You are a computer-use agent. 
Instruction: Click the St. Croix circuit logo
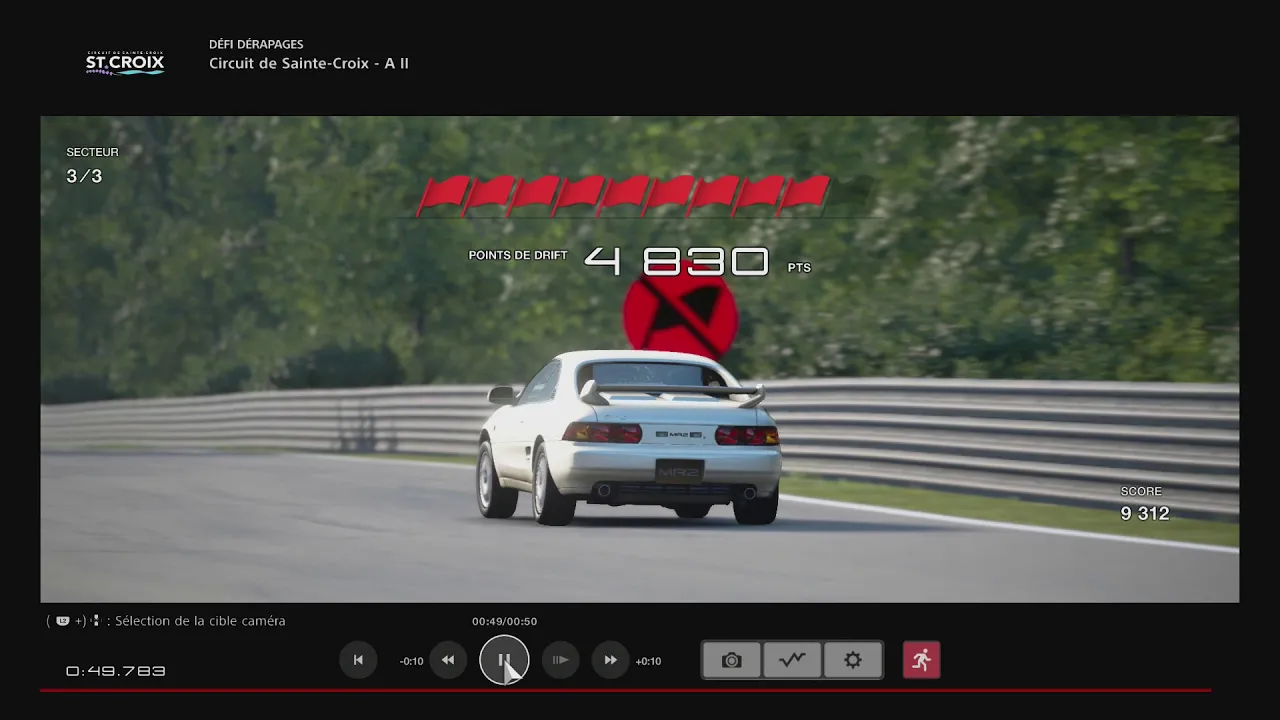pos(125,63)
